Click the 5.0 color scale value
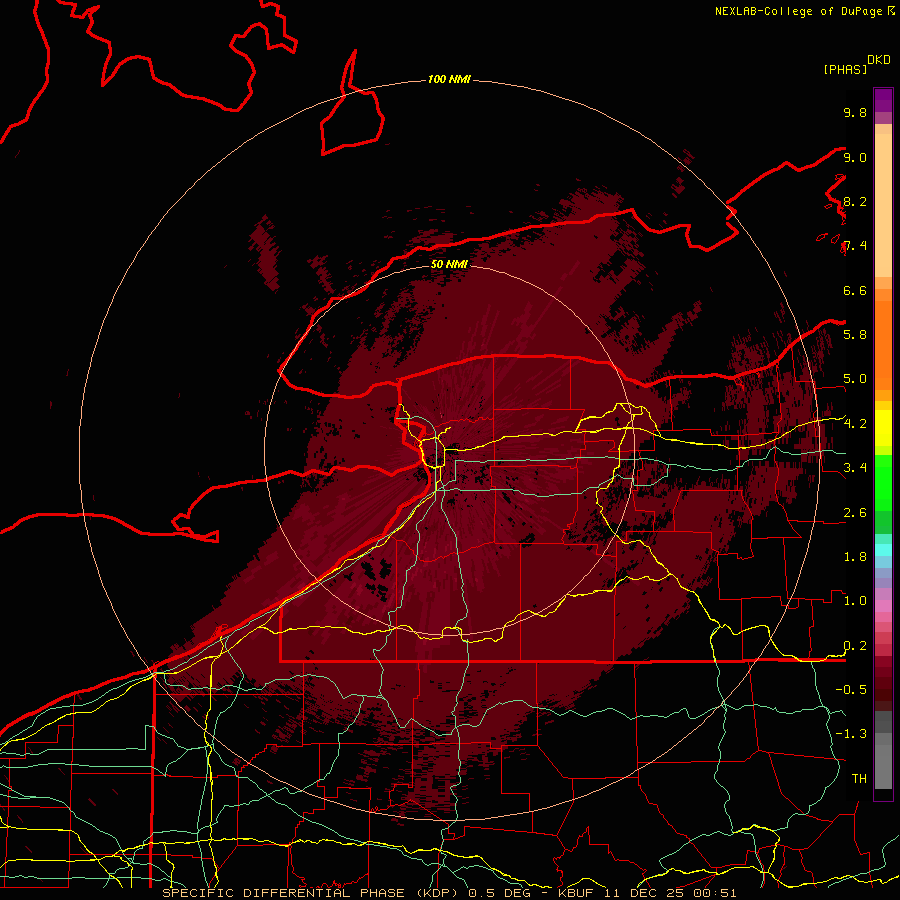 click(855, 379)
